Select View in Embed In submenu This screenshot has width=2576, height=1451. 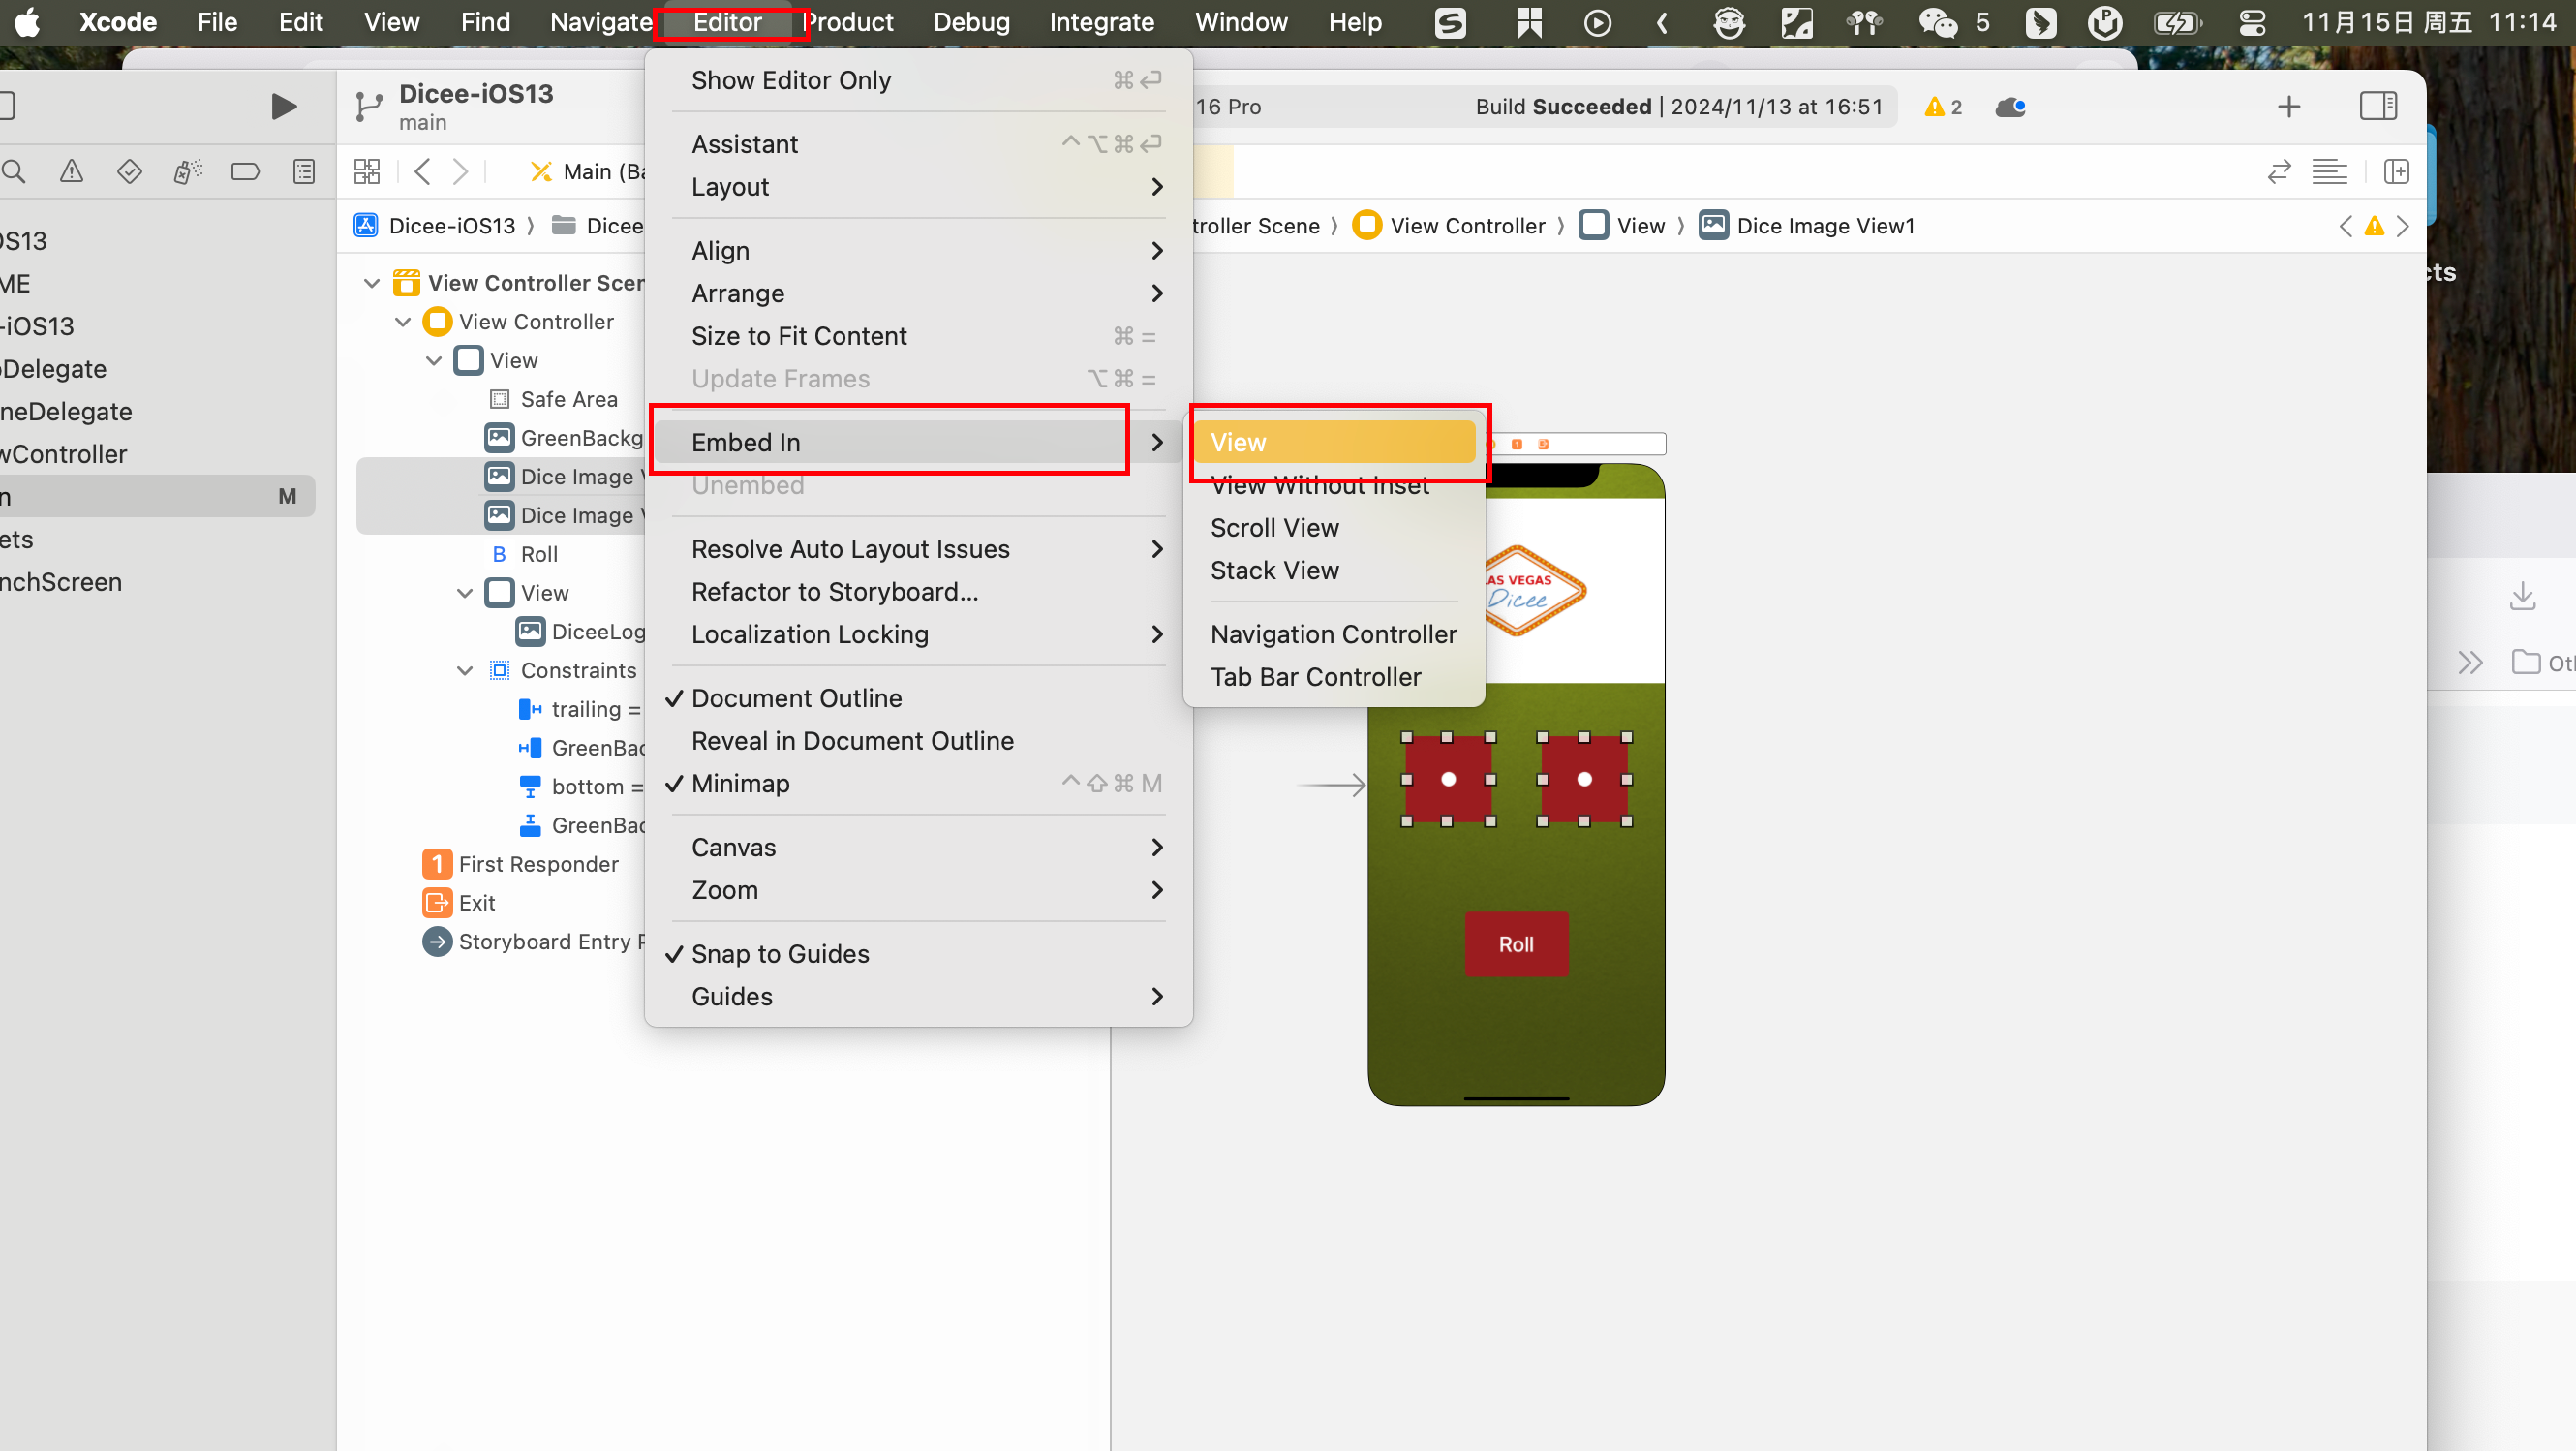coord(1333,442)
